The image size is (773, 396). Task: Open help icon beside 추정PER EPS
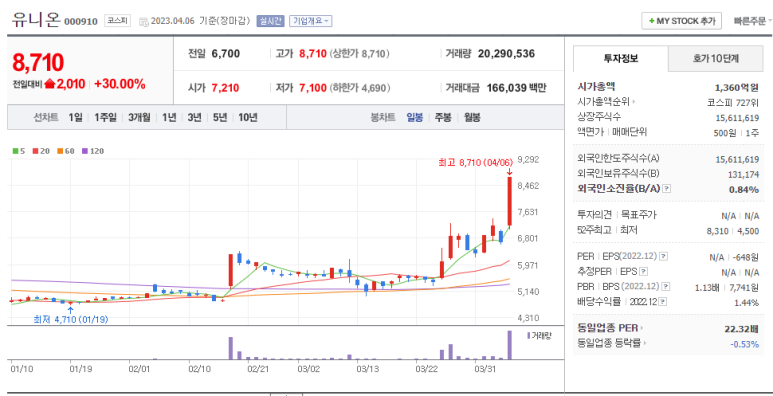(x=643, y=272)
